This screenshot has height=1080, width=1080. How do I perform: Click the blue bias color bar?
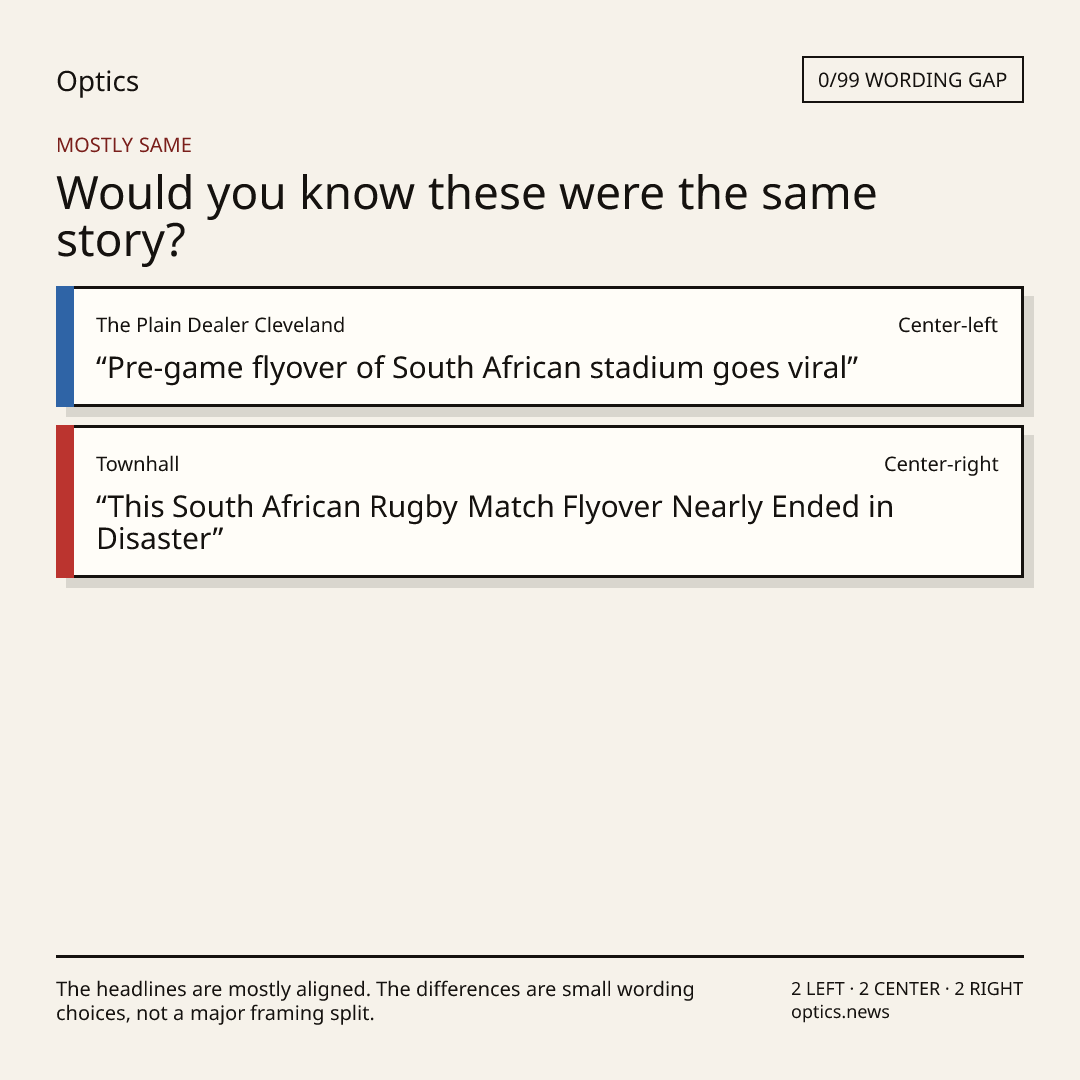pyautogui.click(x=65, y=346)
